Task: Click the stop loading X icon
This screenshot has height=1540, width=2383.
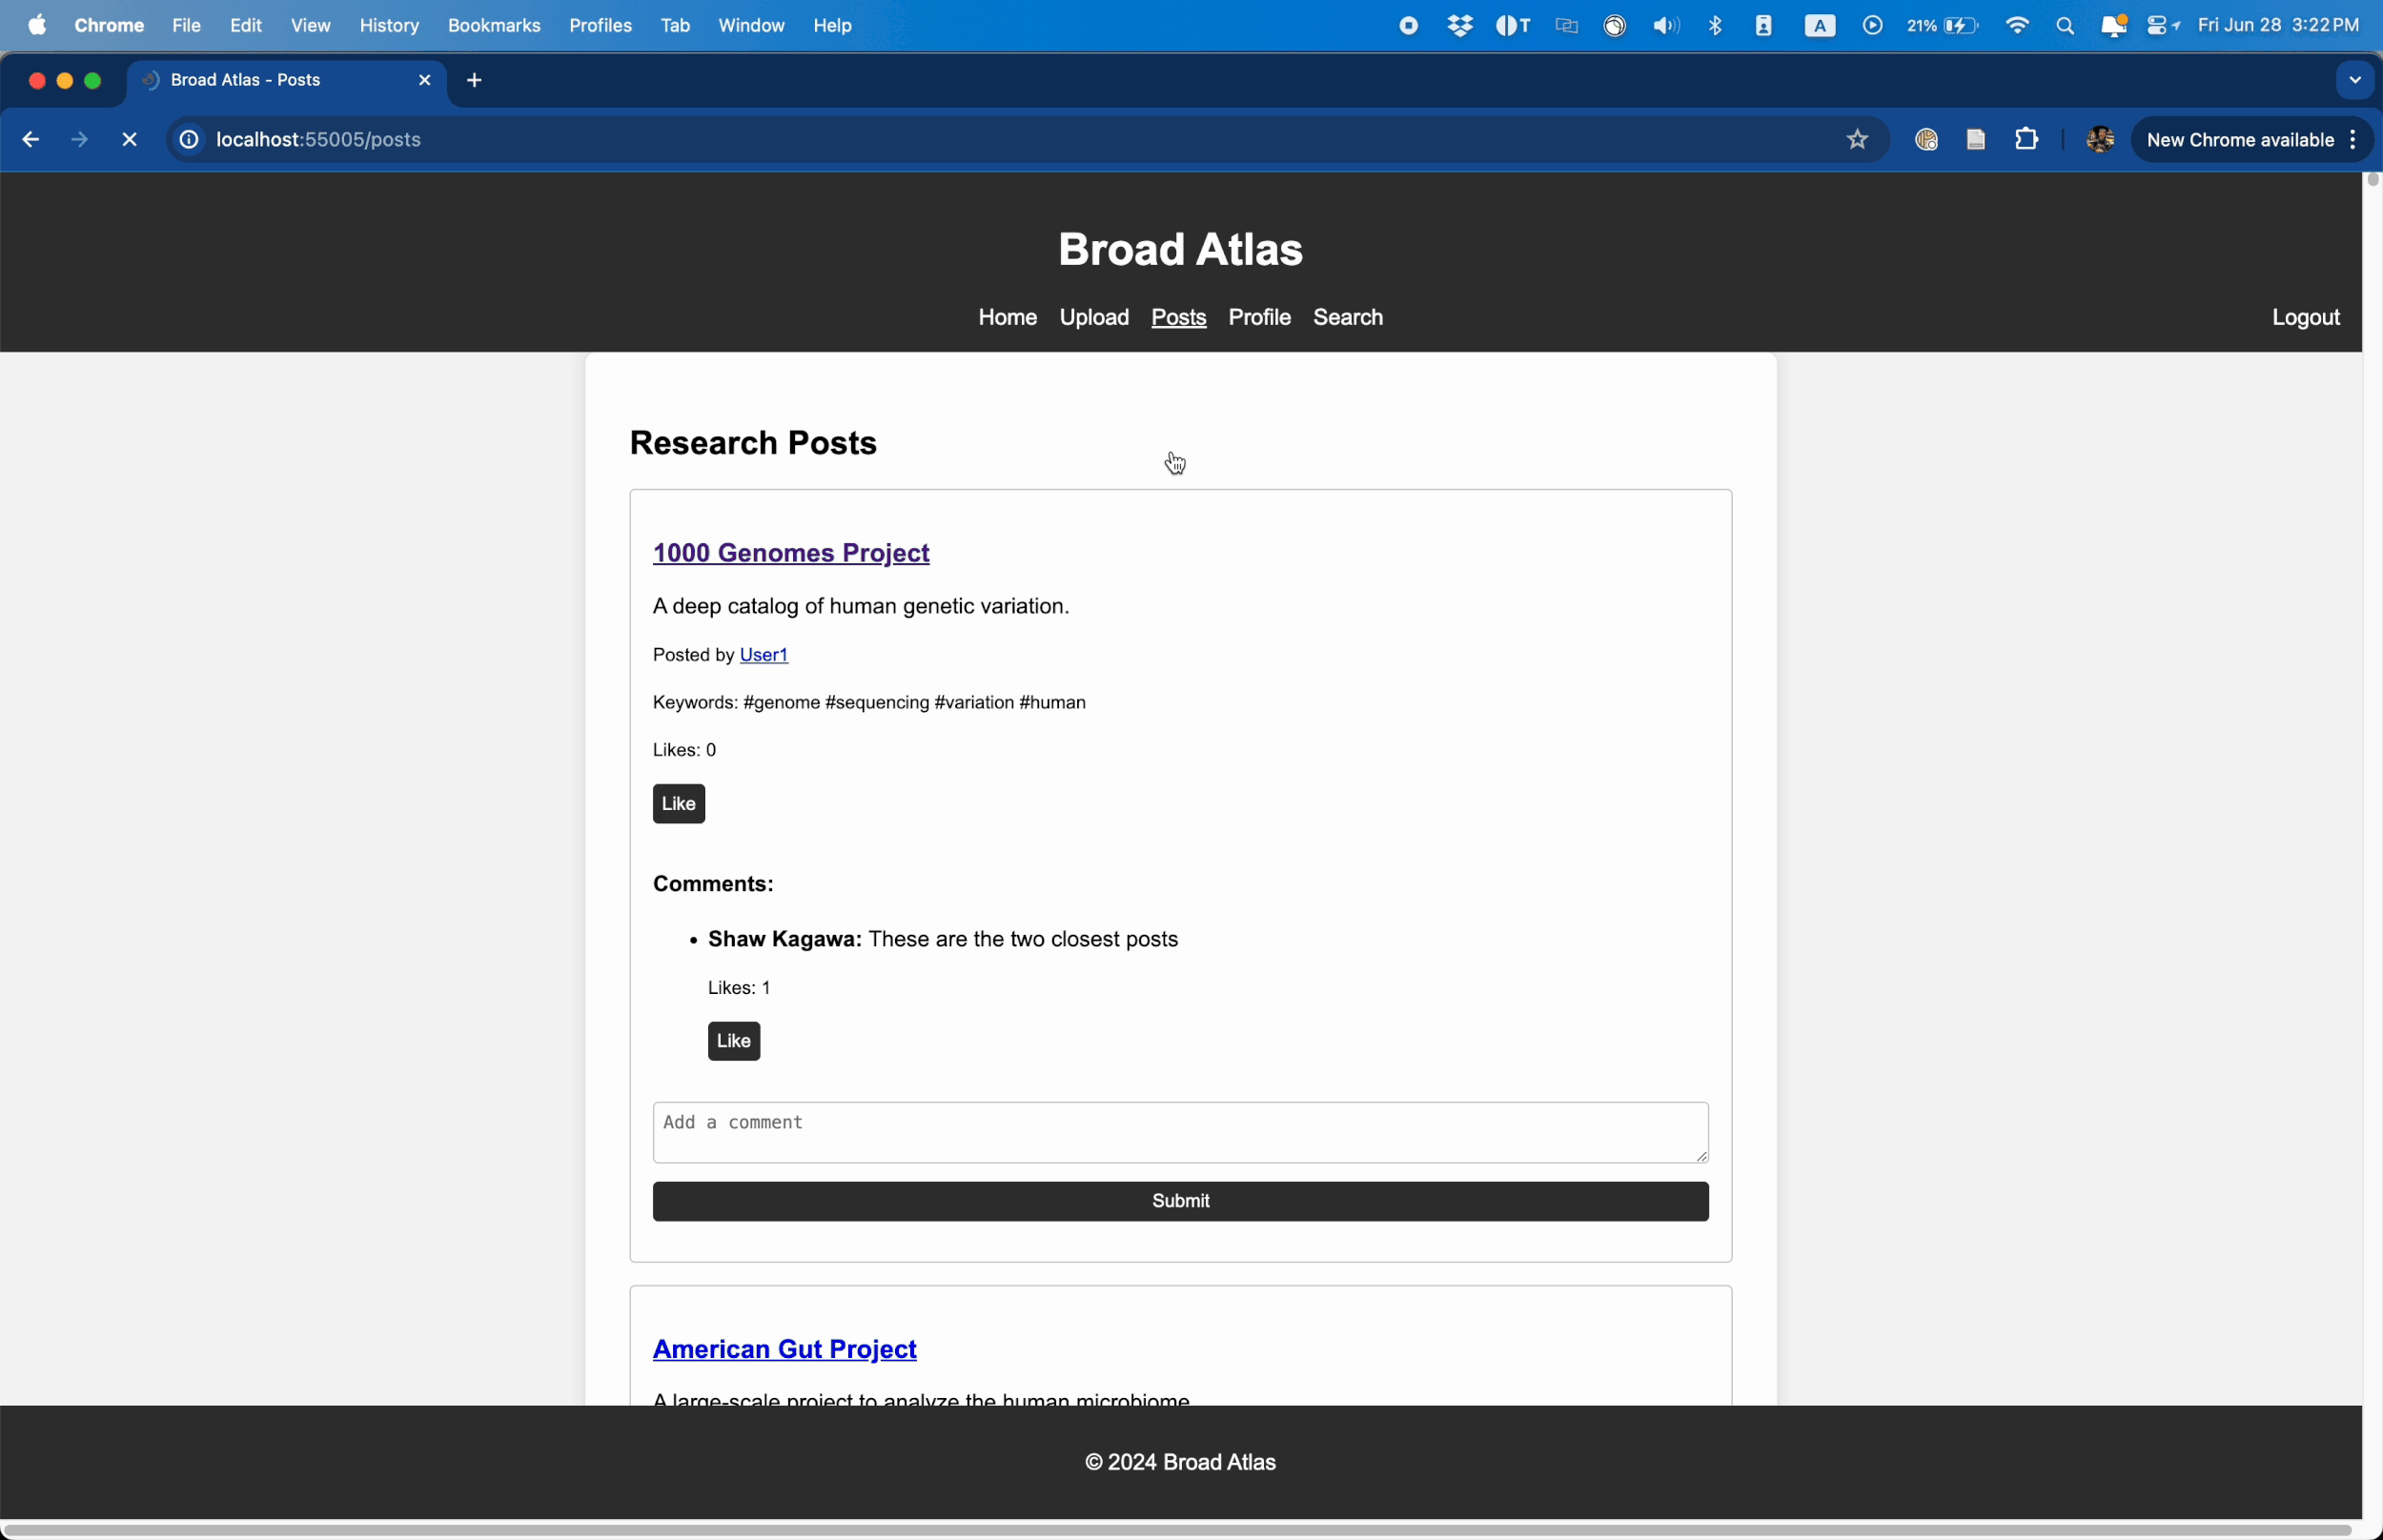Action: pyautogui.click(x=130, y=140)
